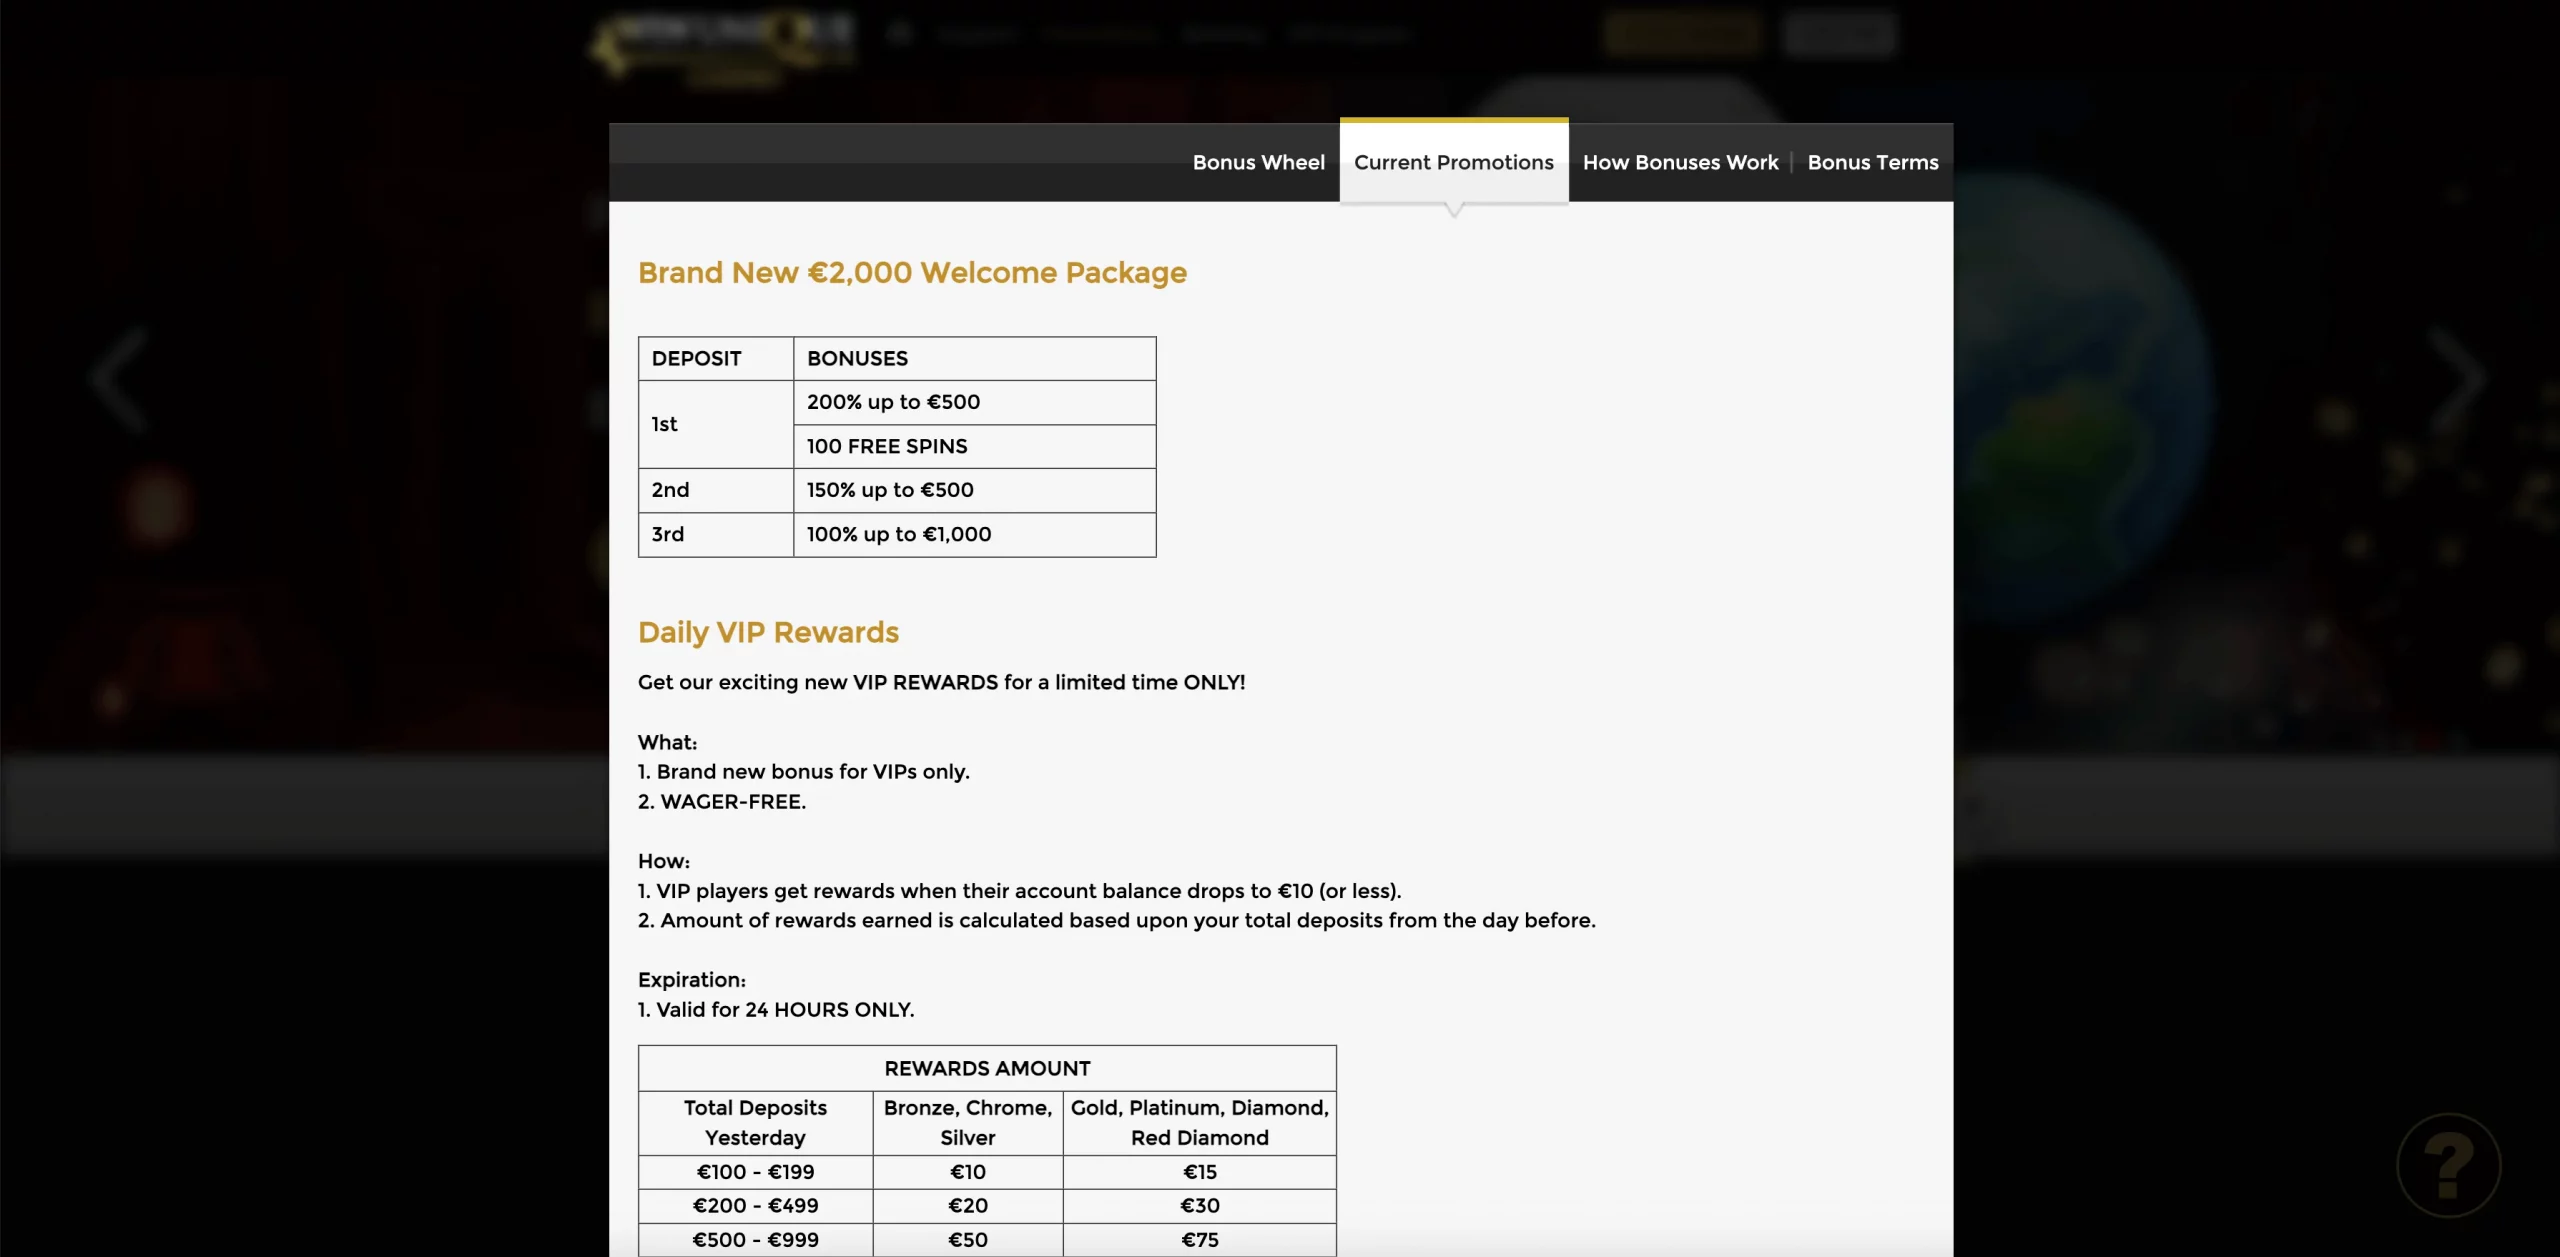Click the 1st deposit row label

[x=716, y=424]
